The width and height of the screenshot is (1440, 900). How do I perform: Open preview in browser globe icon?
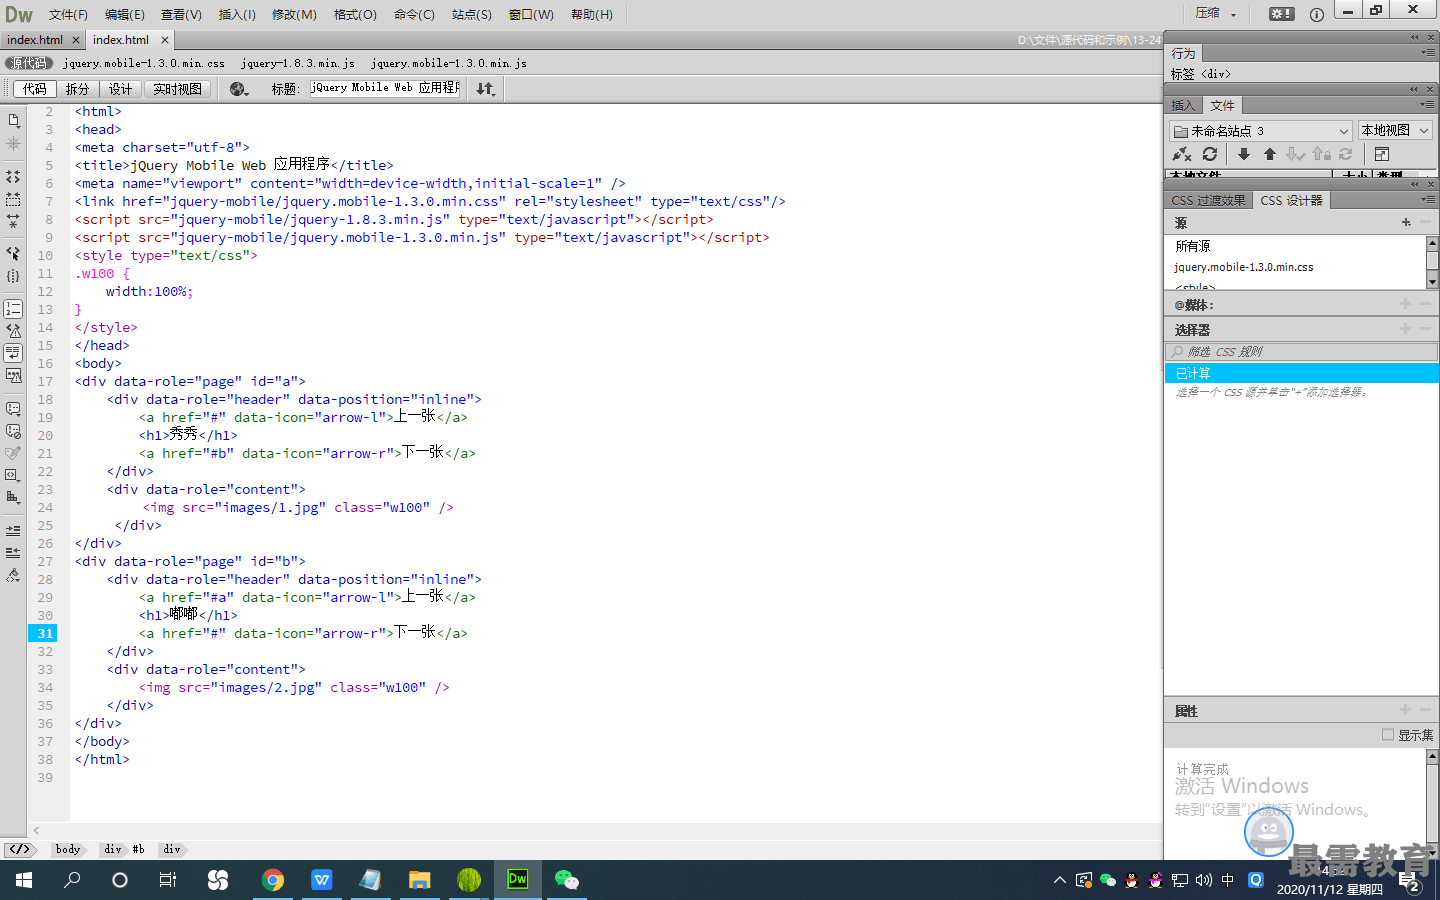239,89
